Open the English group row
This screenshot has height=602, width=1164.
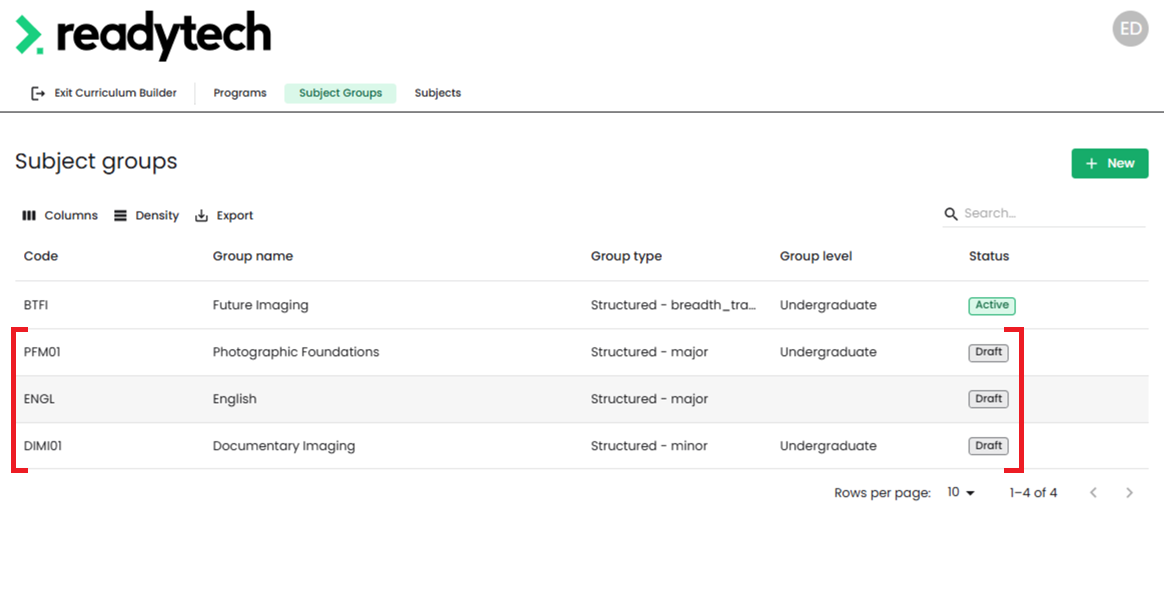click(581, 399)
